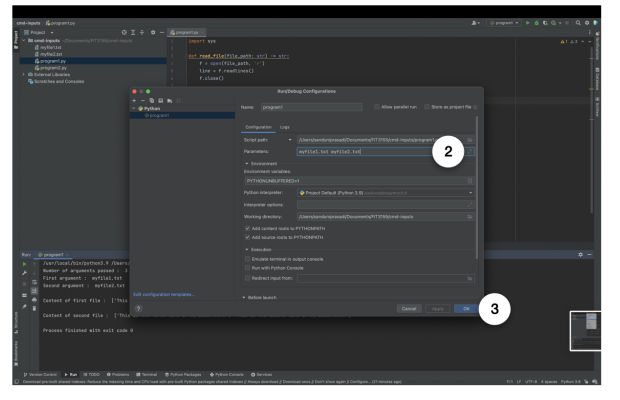Click the Parameters input field
This screenshot has width=620, height=400.
[385, 152]
